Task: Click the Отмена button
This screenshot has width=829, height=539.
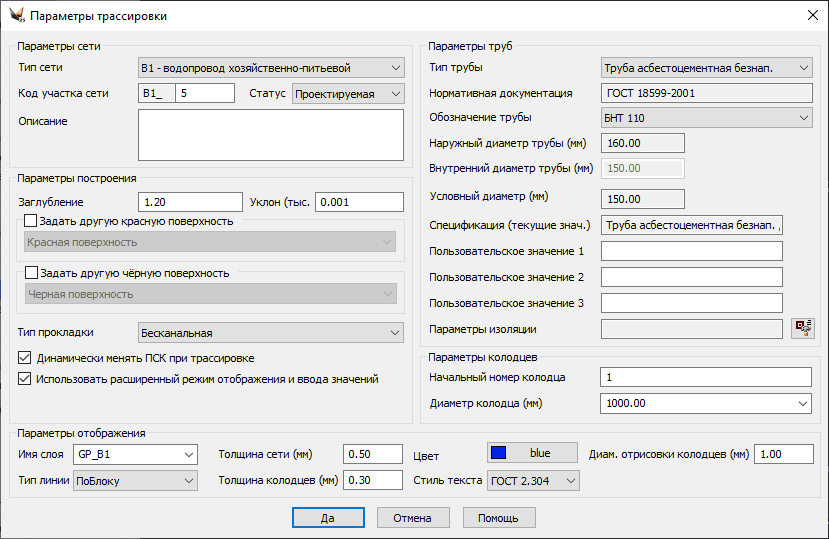Action: point(413,518)
